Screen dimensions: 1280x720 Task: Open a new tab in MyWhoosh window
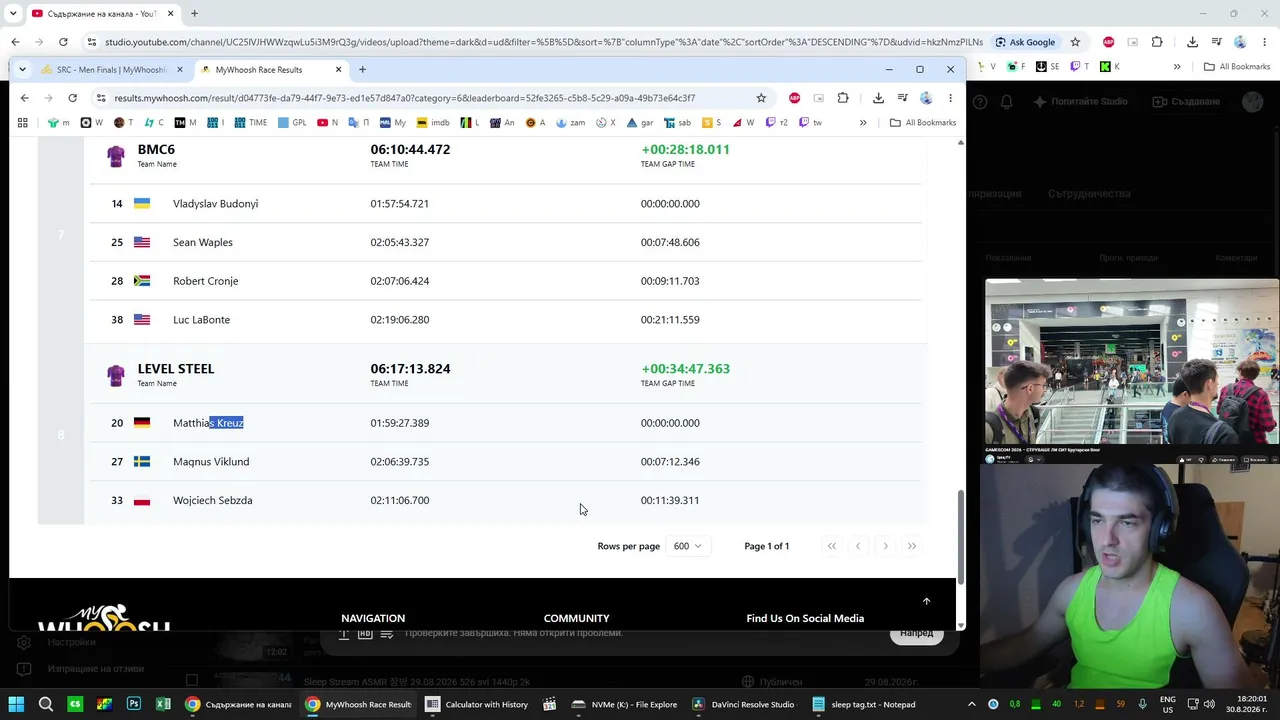pyautogui.click(x=362, y=70)
